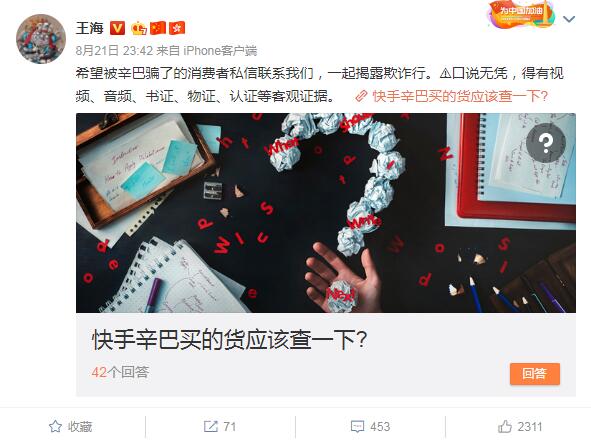Click the China flag badge icon
This screenshot has height=445, width=591.
click(158, 28)
